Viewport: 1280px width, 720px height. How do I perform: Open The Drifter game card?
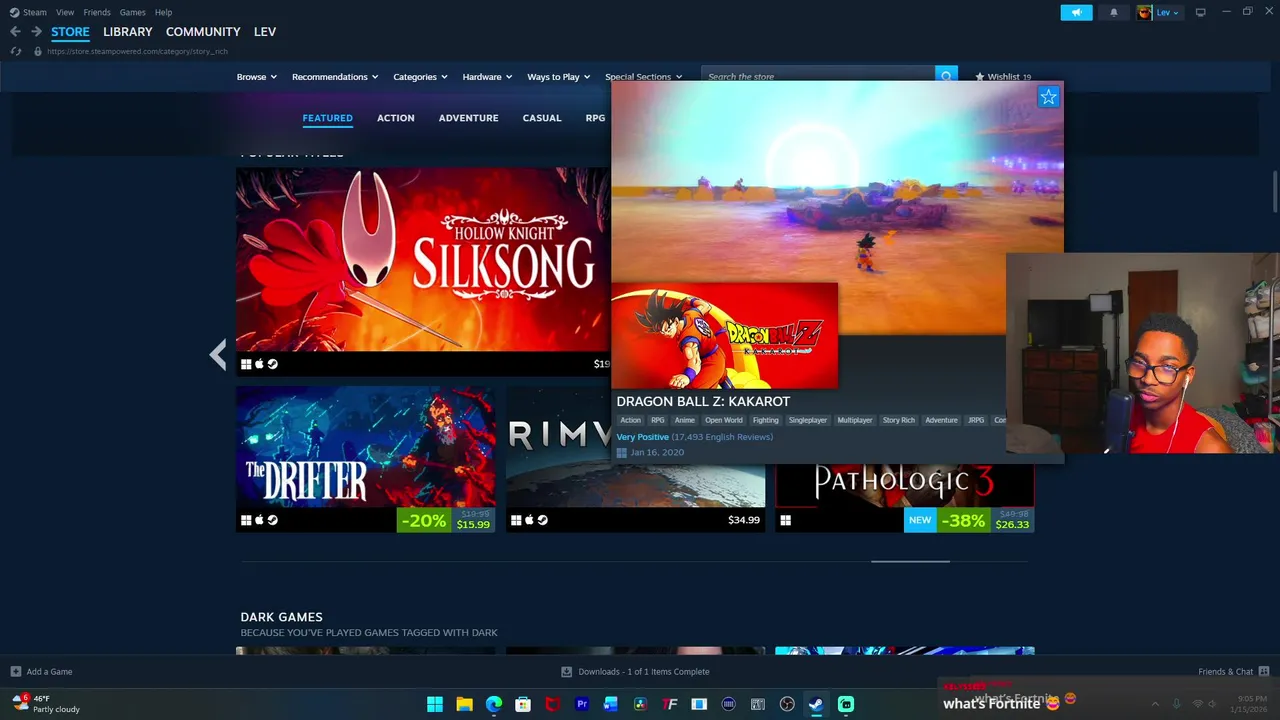[365, 459]
